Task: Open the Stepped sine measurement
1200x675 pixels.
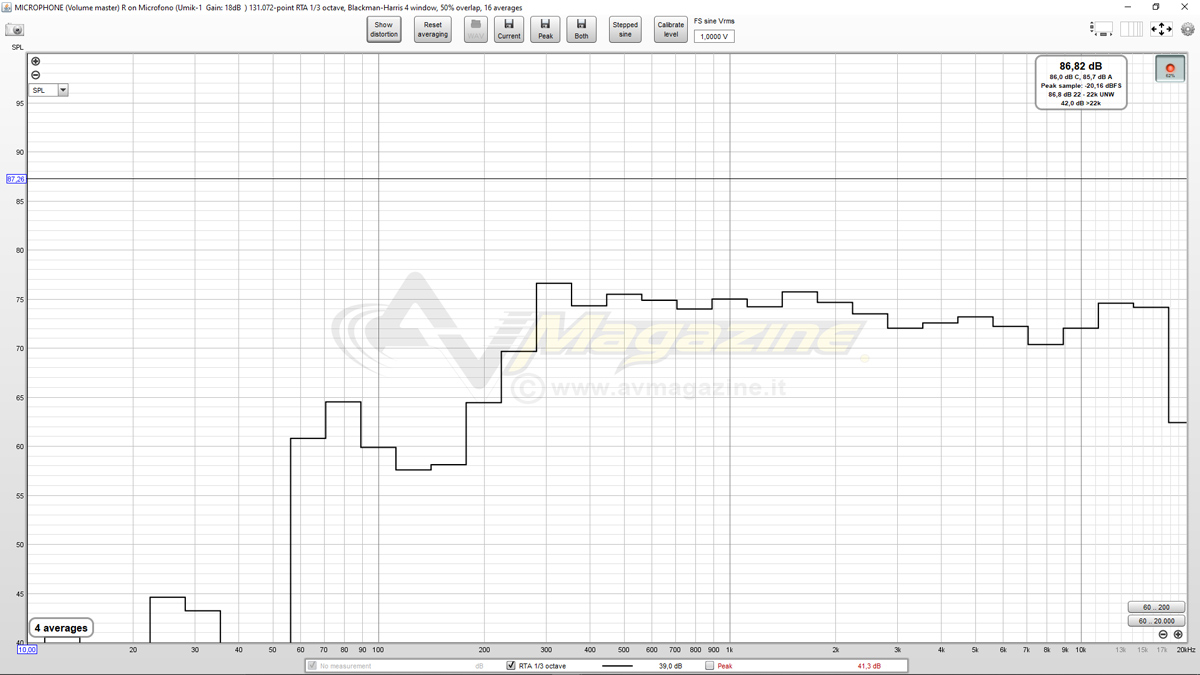Action: [625, 29]
